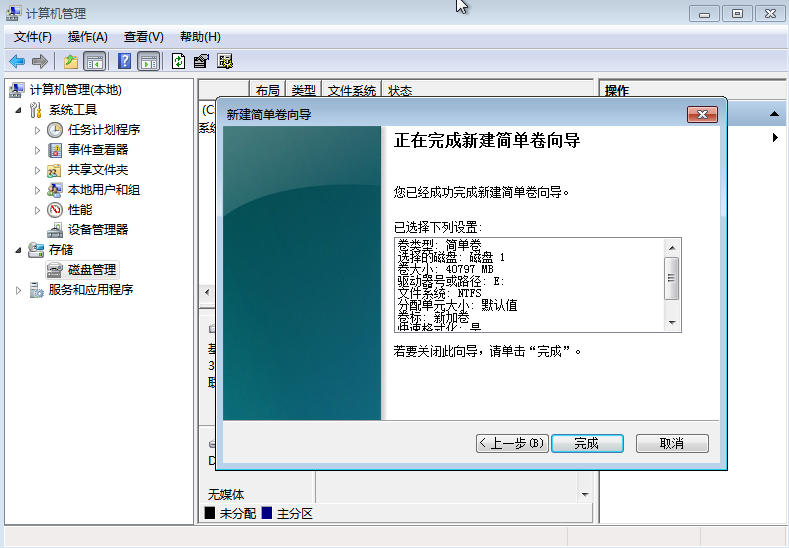Open the 查看(V) menu

point(143,37)
